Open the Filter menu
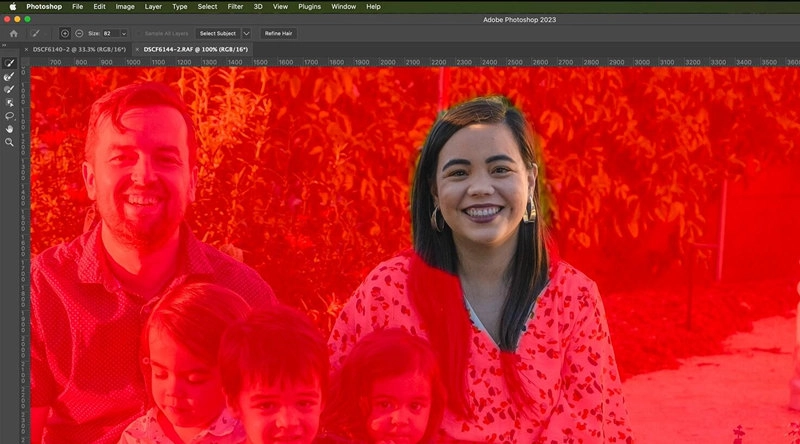Screen dimensions: 800x444 235,6
